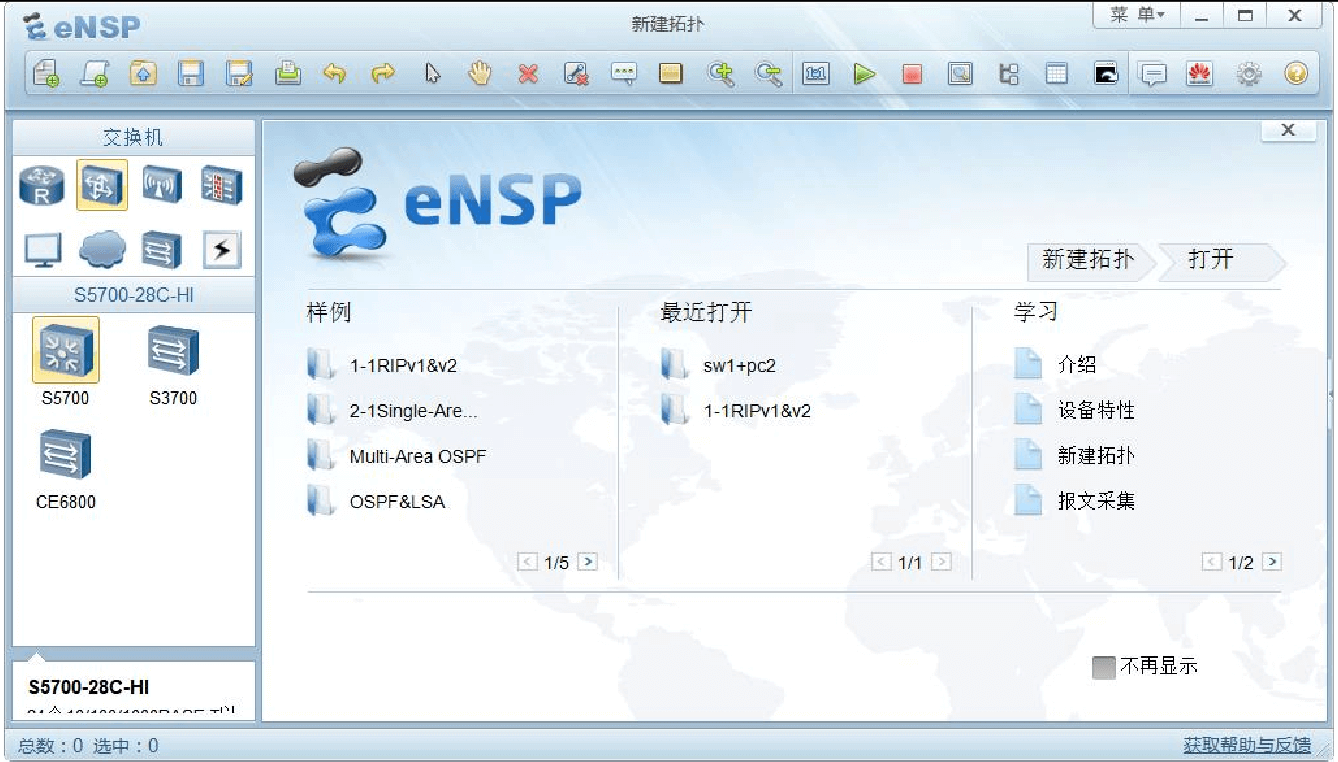Click the text note icon
The width and height of the screenshot is (1338, 762).
[x=624, y=74]
